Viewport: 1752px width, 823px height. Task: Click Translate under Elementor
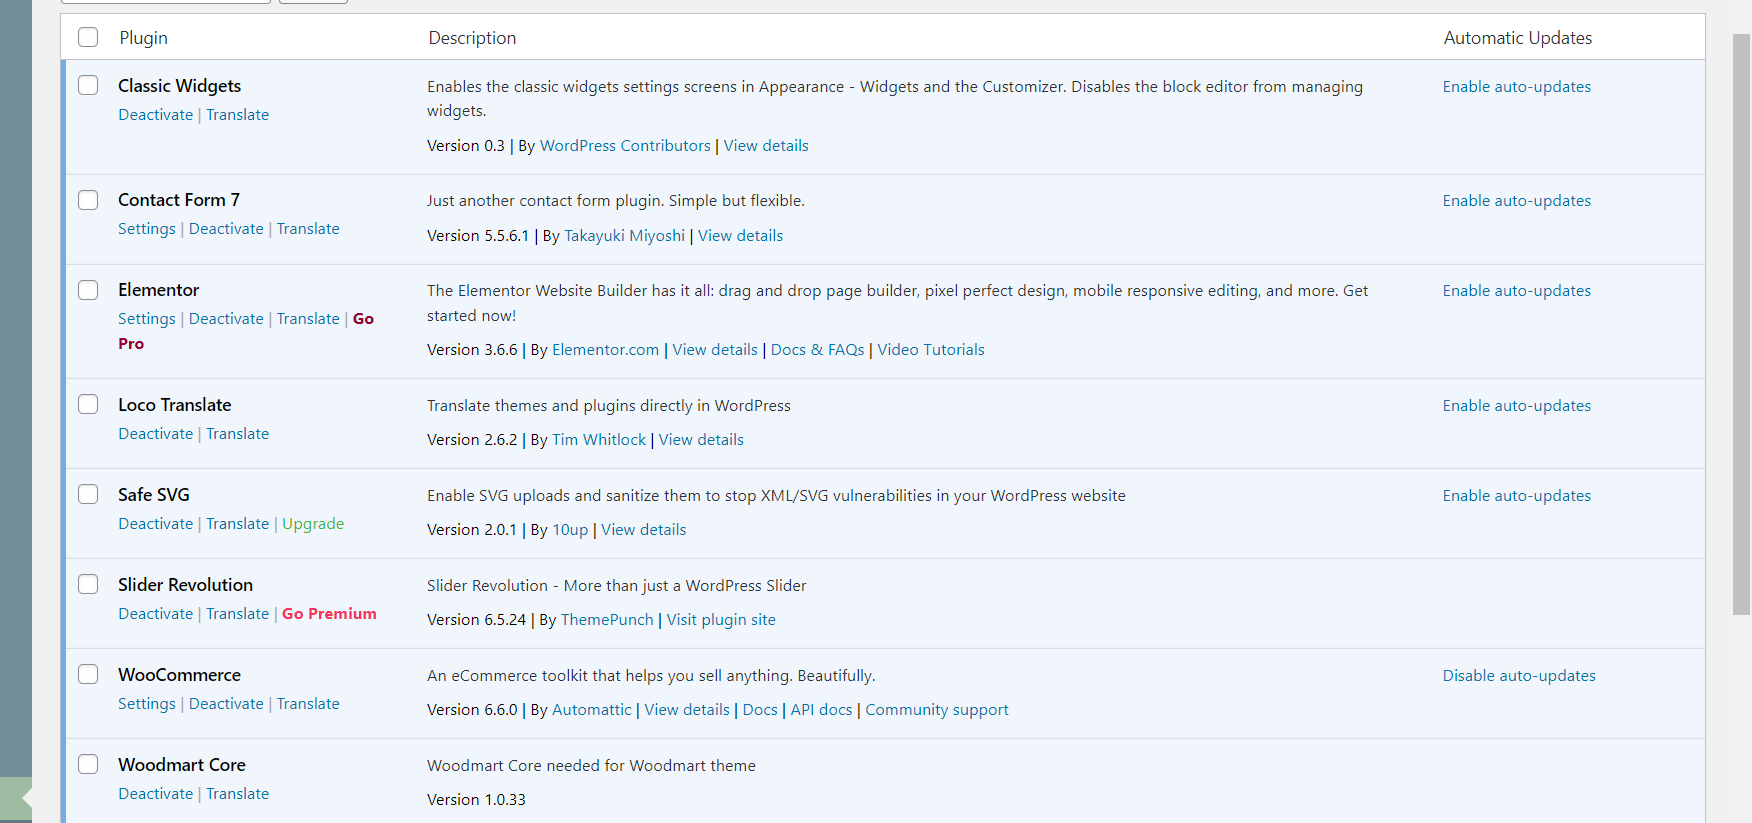pos(308,319)
